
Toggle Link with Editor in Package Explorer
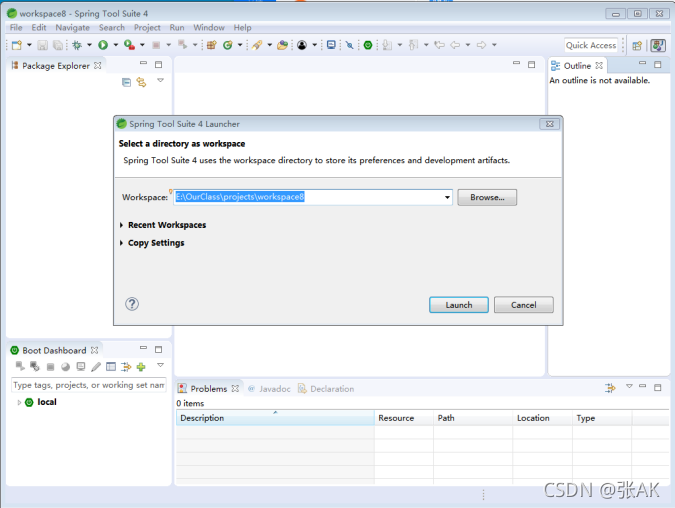point(141,82)
